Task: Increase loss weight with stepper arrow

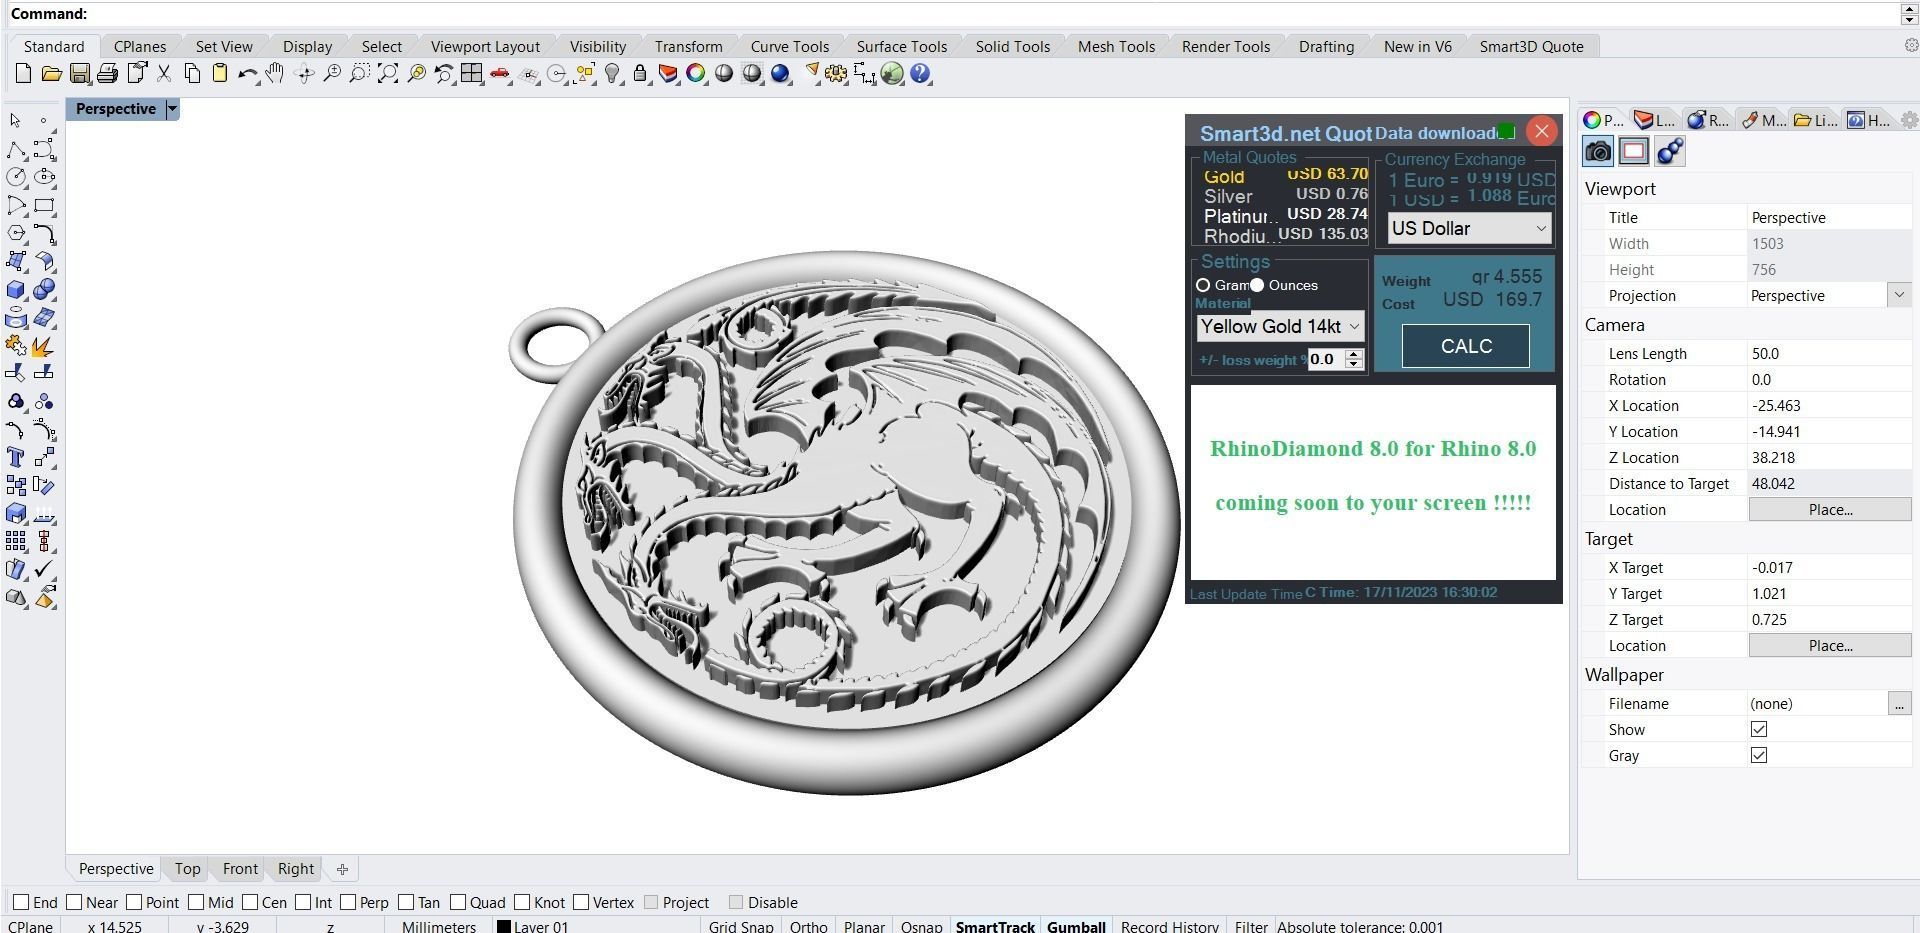Action: (x=1354, y=354)
